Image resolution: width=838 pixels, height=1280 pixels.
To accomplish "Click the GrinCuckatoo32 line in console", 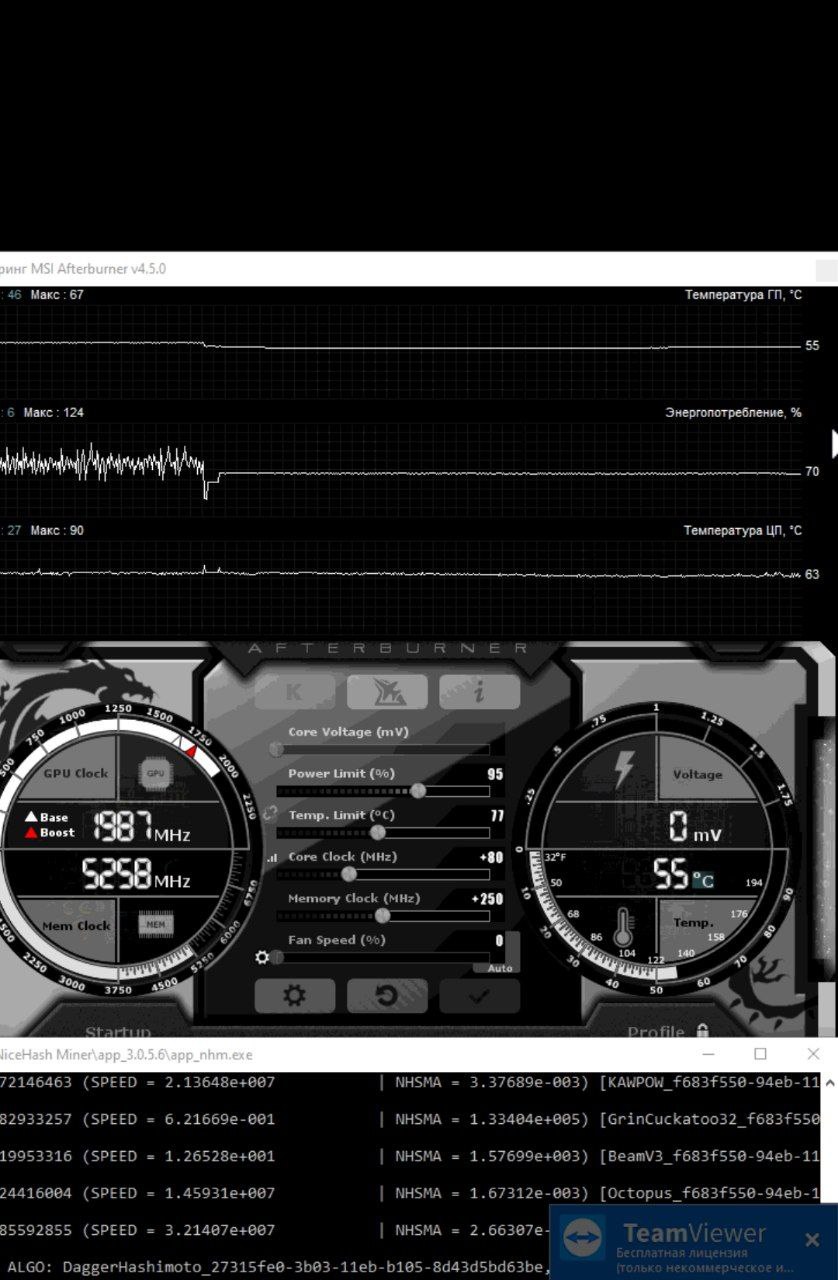I will pyautogui.click(x=410, y=1119).
